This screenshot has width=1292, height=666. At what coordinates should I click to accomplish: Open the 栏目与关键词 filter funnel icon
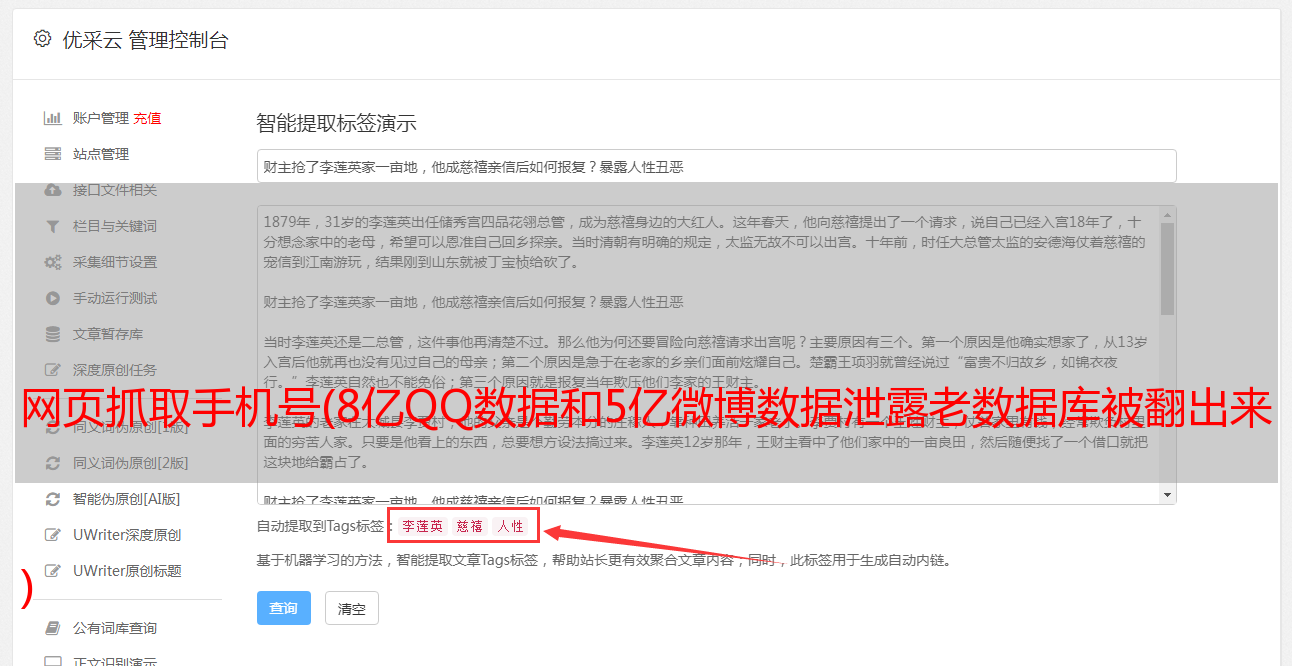point(53,226)
